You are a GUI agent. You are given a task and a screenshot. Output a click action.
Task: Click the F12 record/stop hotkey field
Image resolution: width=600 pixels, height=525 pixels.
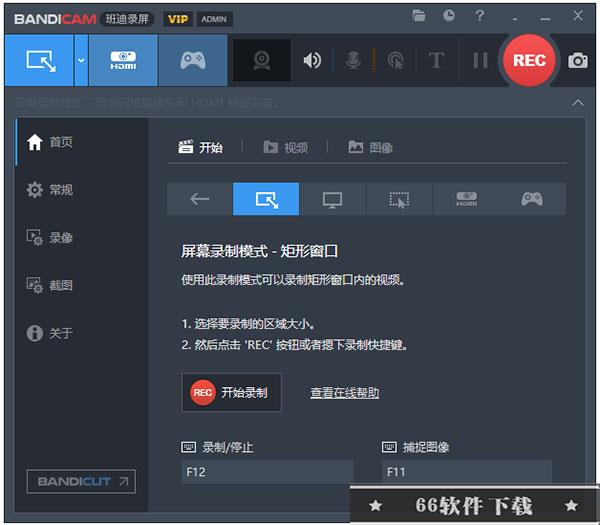tap(267, 472)
